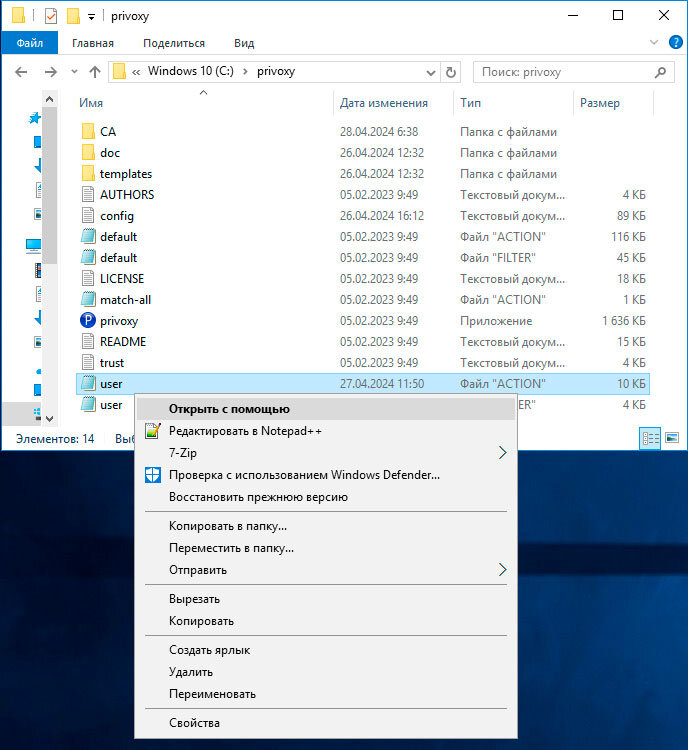Image resolution: width=688 pixels, height=750 pixels.
Task: Switch to details view icon
Action: (650, 438)
